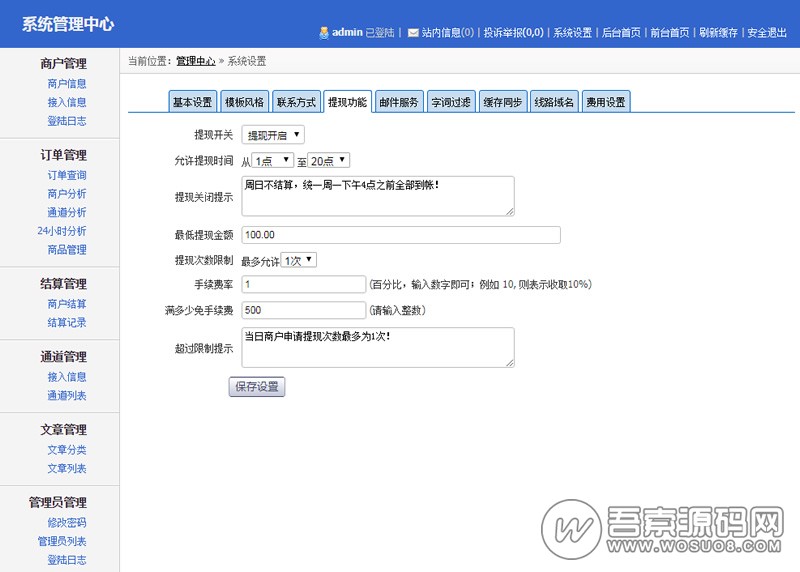Click the 保存设置 button
Screen dimensions: 800x572
[x=257, y=387]
